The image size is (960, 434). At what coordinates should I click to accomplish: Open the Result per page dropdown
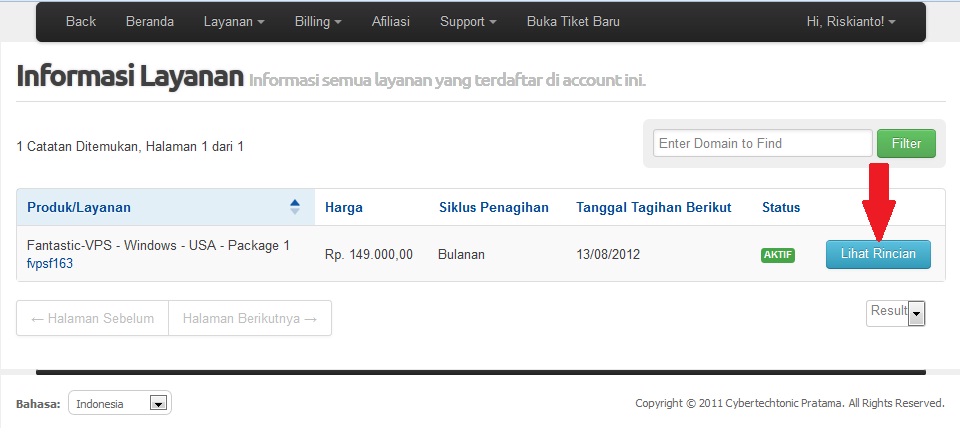coord(896,312)
